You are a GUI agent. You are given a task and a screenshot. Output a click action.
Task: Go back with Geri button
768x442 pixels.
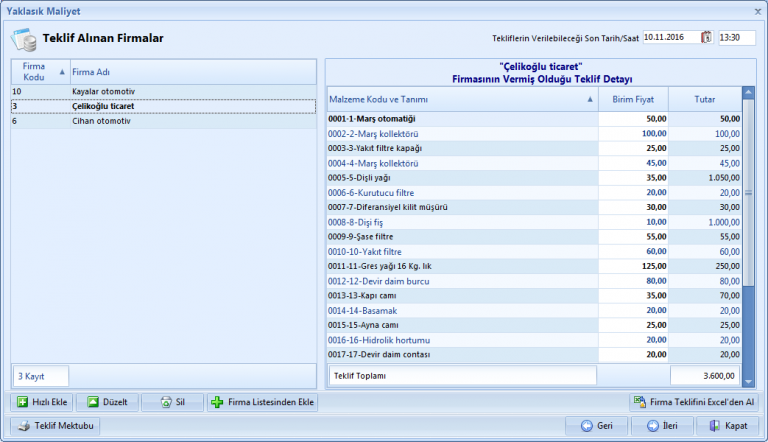(596, 425)
